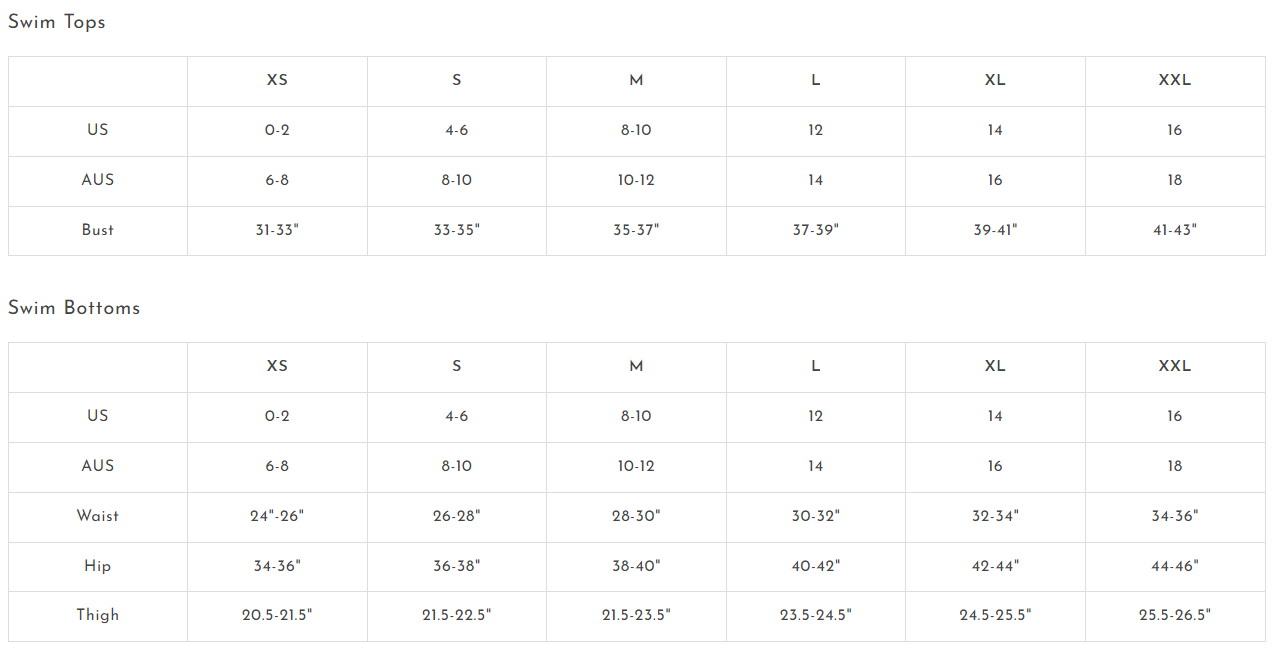This screenshot has height=655, width=1277.
Task: Click the Thigh row label
Action: 98,615
